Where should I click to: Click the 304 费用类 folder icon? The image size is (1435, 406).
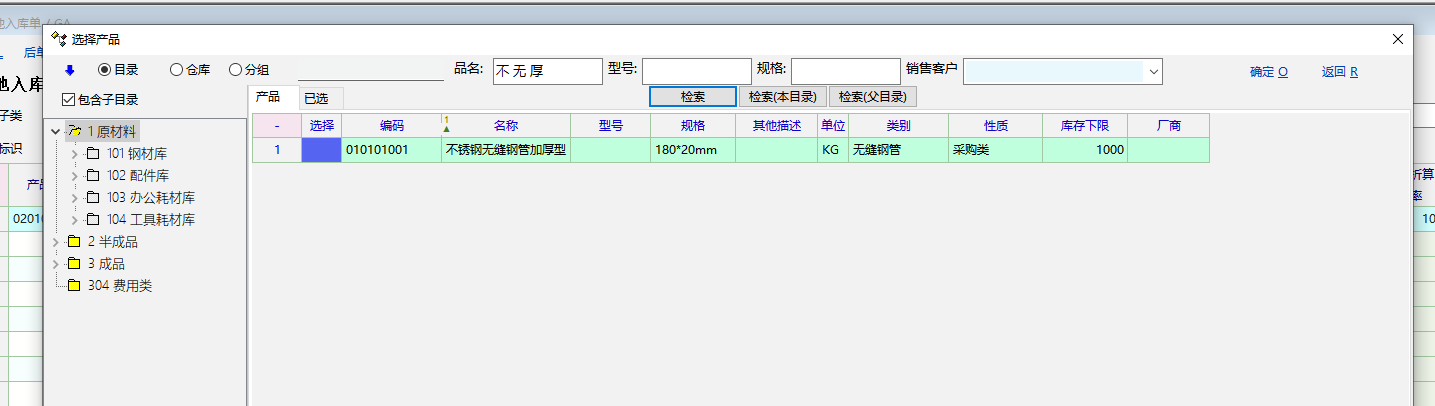click(x=74, y=286)
